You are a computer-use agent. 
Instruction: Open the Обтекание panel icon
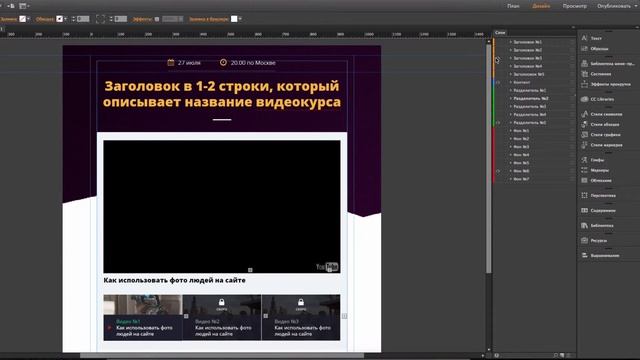click(584, 180)
